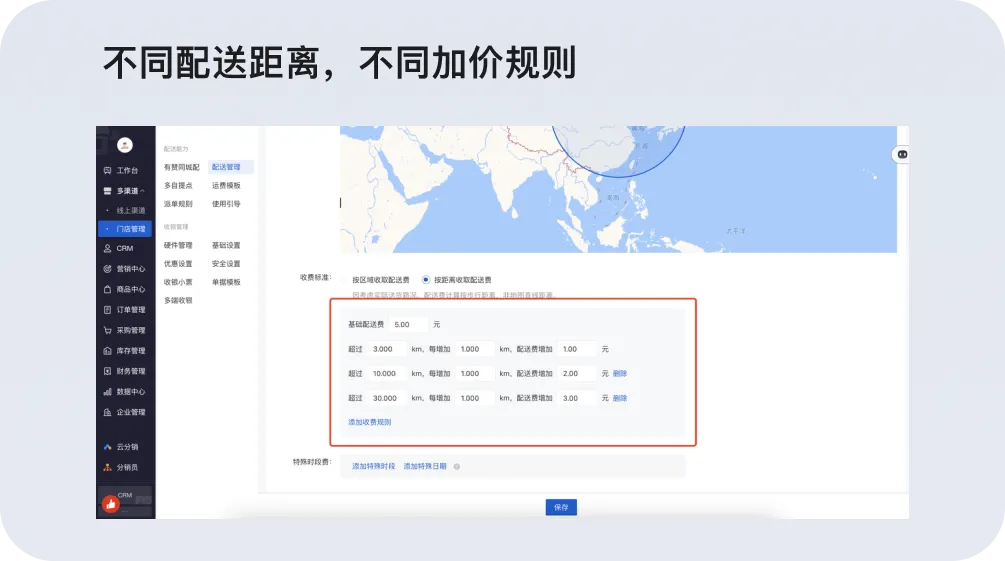Viewport: 1005px width, 561px height.
Task: Go to 有赞同城配 page
Action: [x=181, y=167]
